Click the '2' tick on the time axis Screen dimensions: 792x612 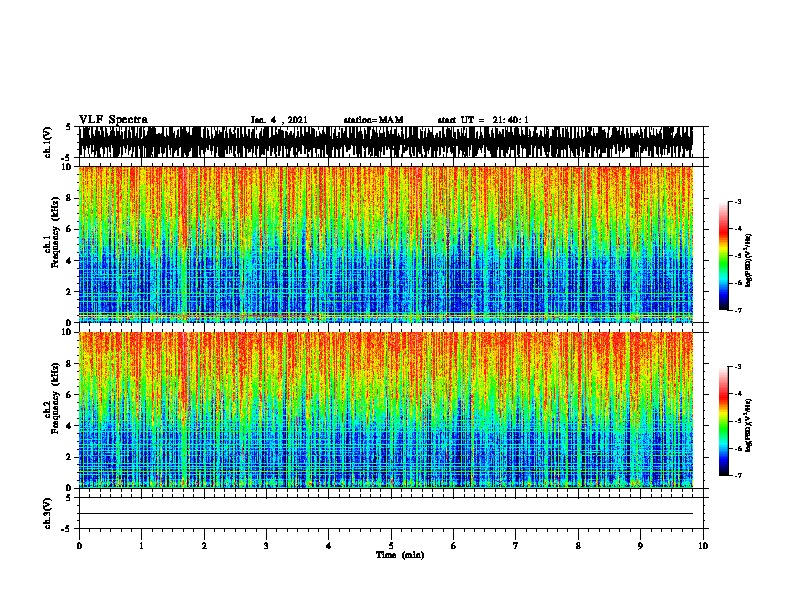pyautogui.click(x=204, y=546)
